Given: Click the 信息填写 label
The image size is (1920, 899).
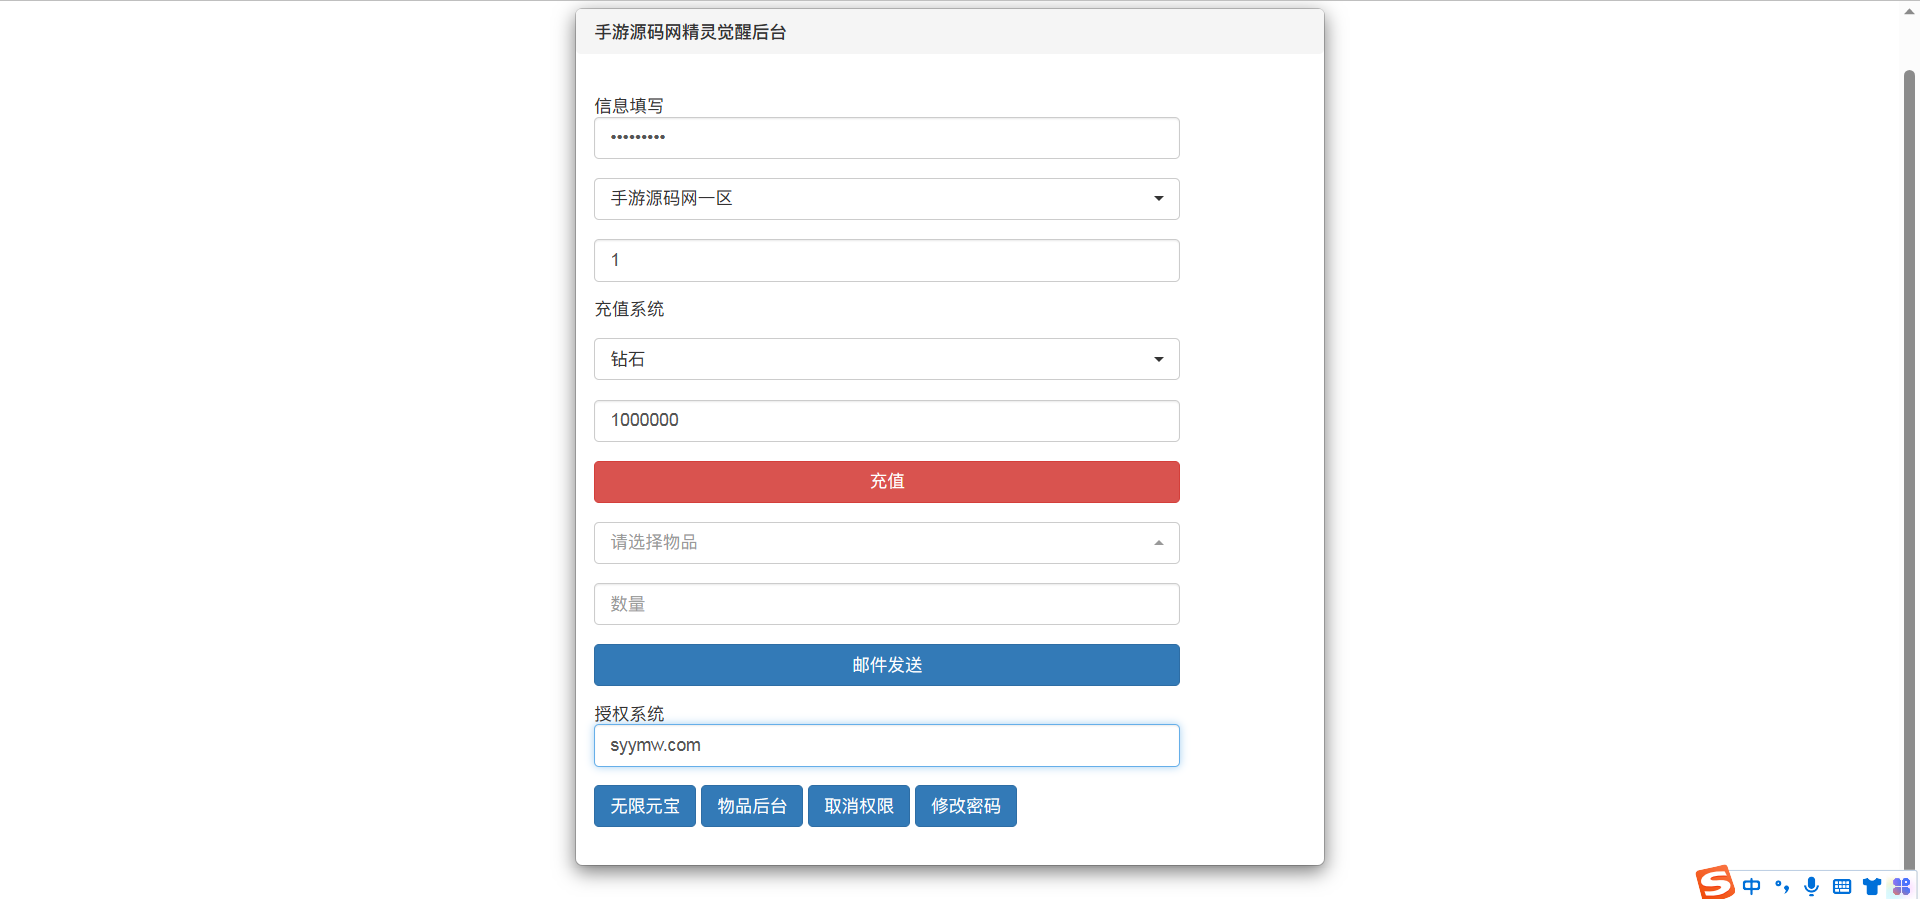Looking at the screenshot, I should pyautogui.click(x=629, y=105).
